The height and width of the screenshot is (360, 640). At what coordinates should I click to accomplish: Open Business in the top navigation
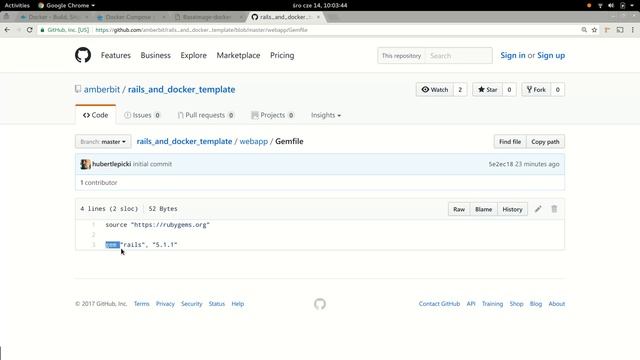156,55
